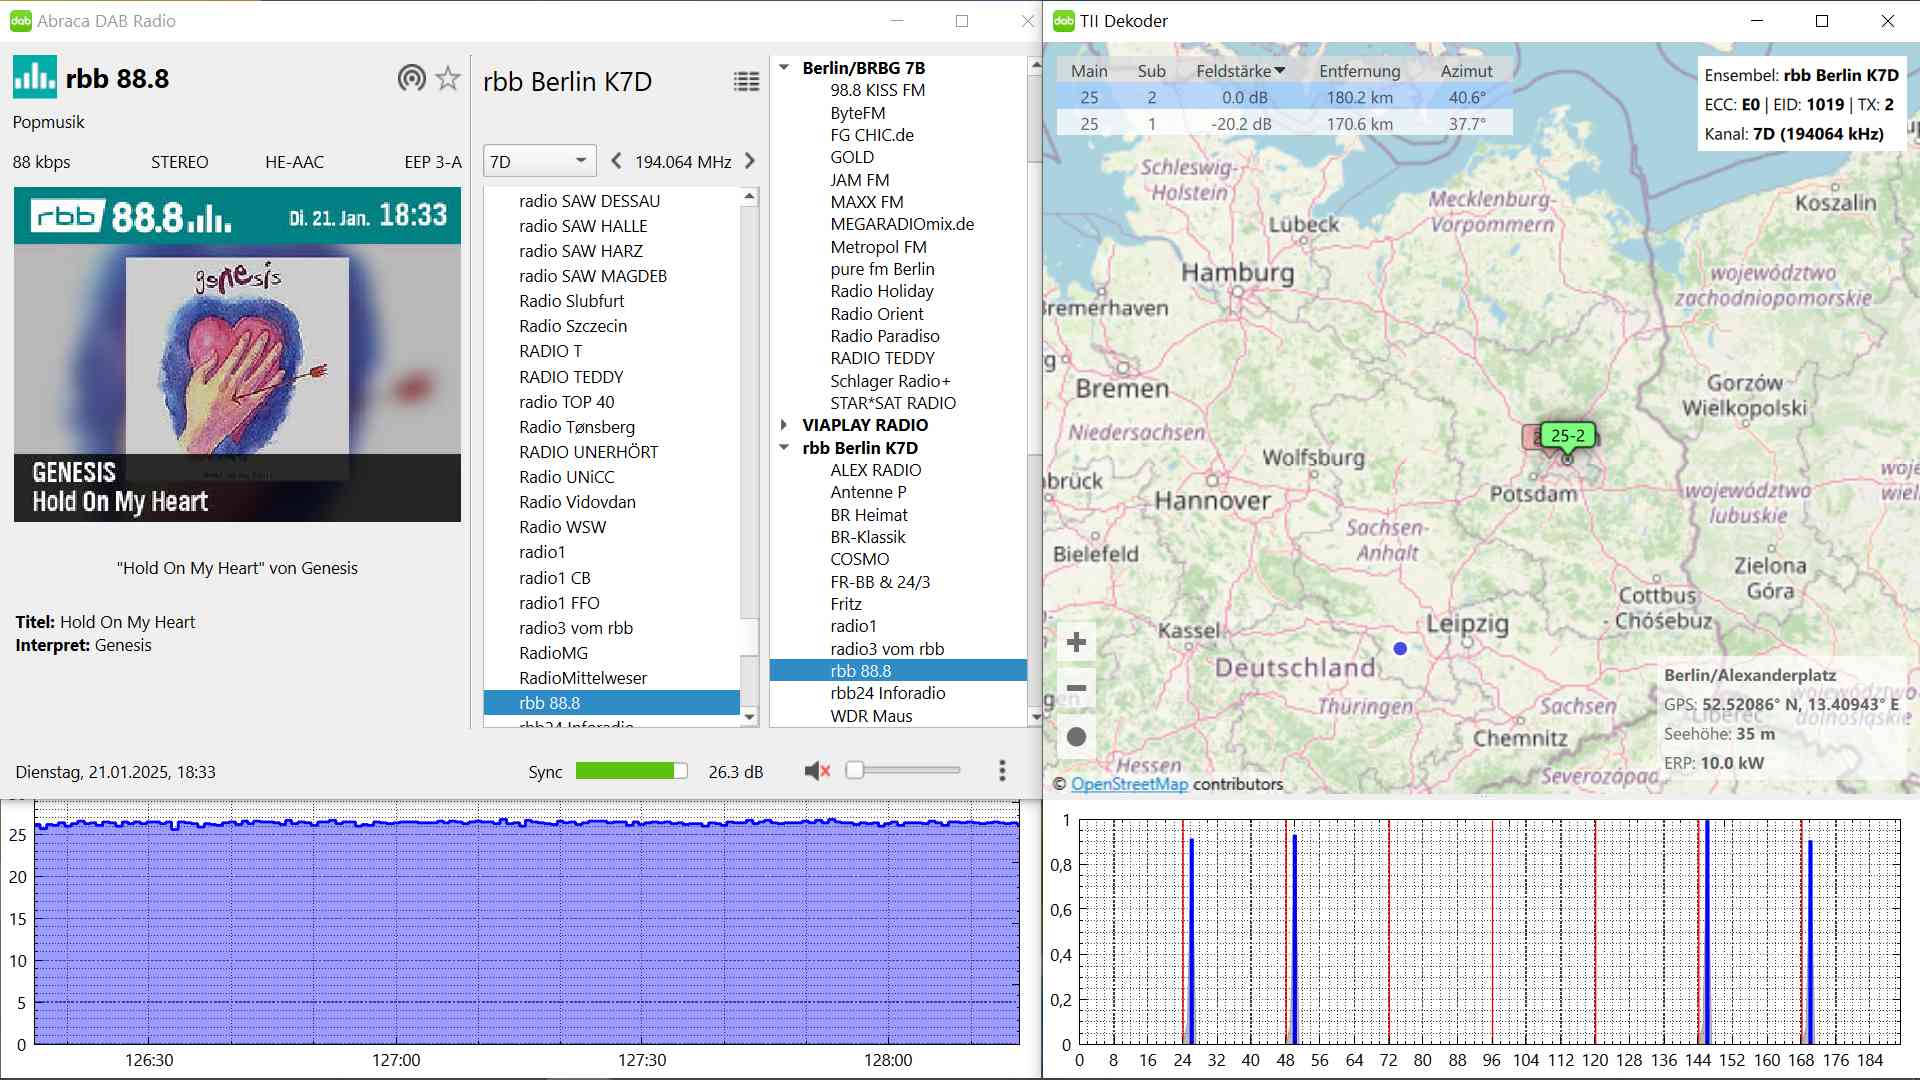The height and width of the screenshot is (1080, 1920).
Task: Step to the next channel frequency
Action: (750, 161)
